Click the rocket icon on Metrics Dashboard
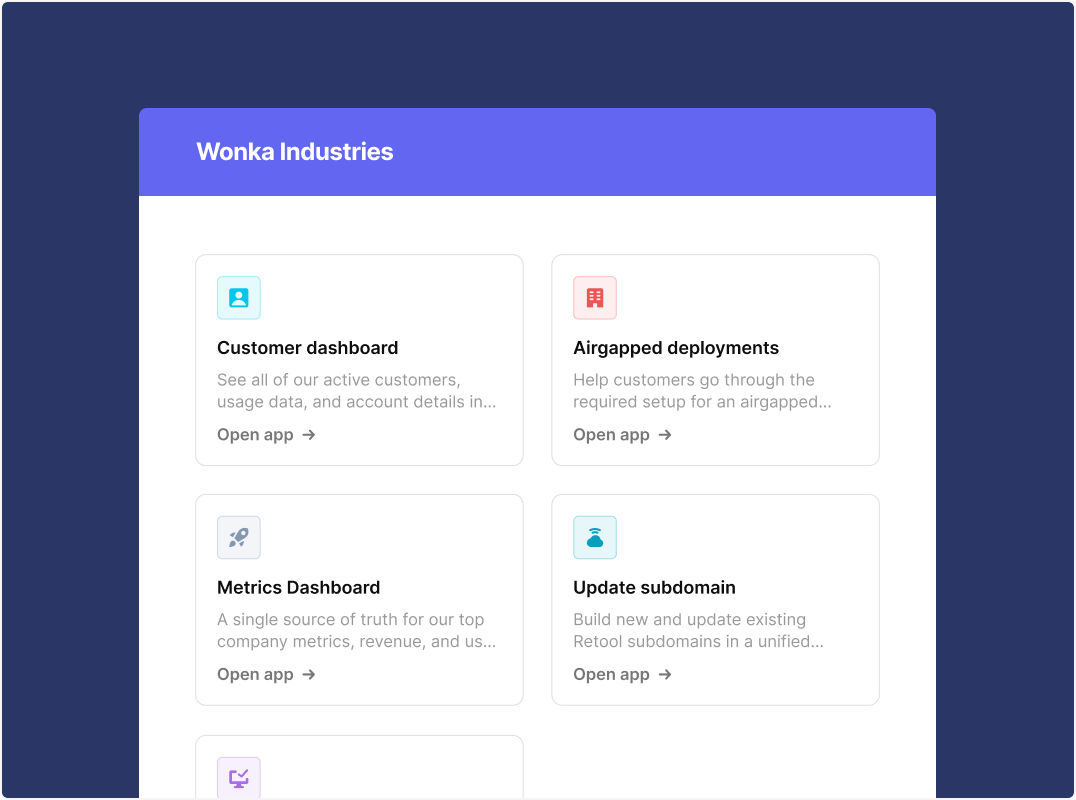 [239, 537]
